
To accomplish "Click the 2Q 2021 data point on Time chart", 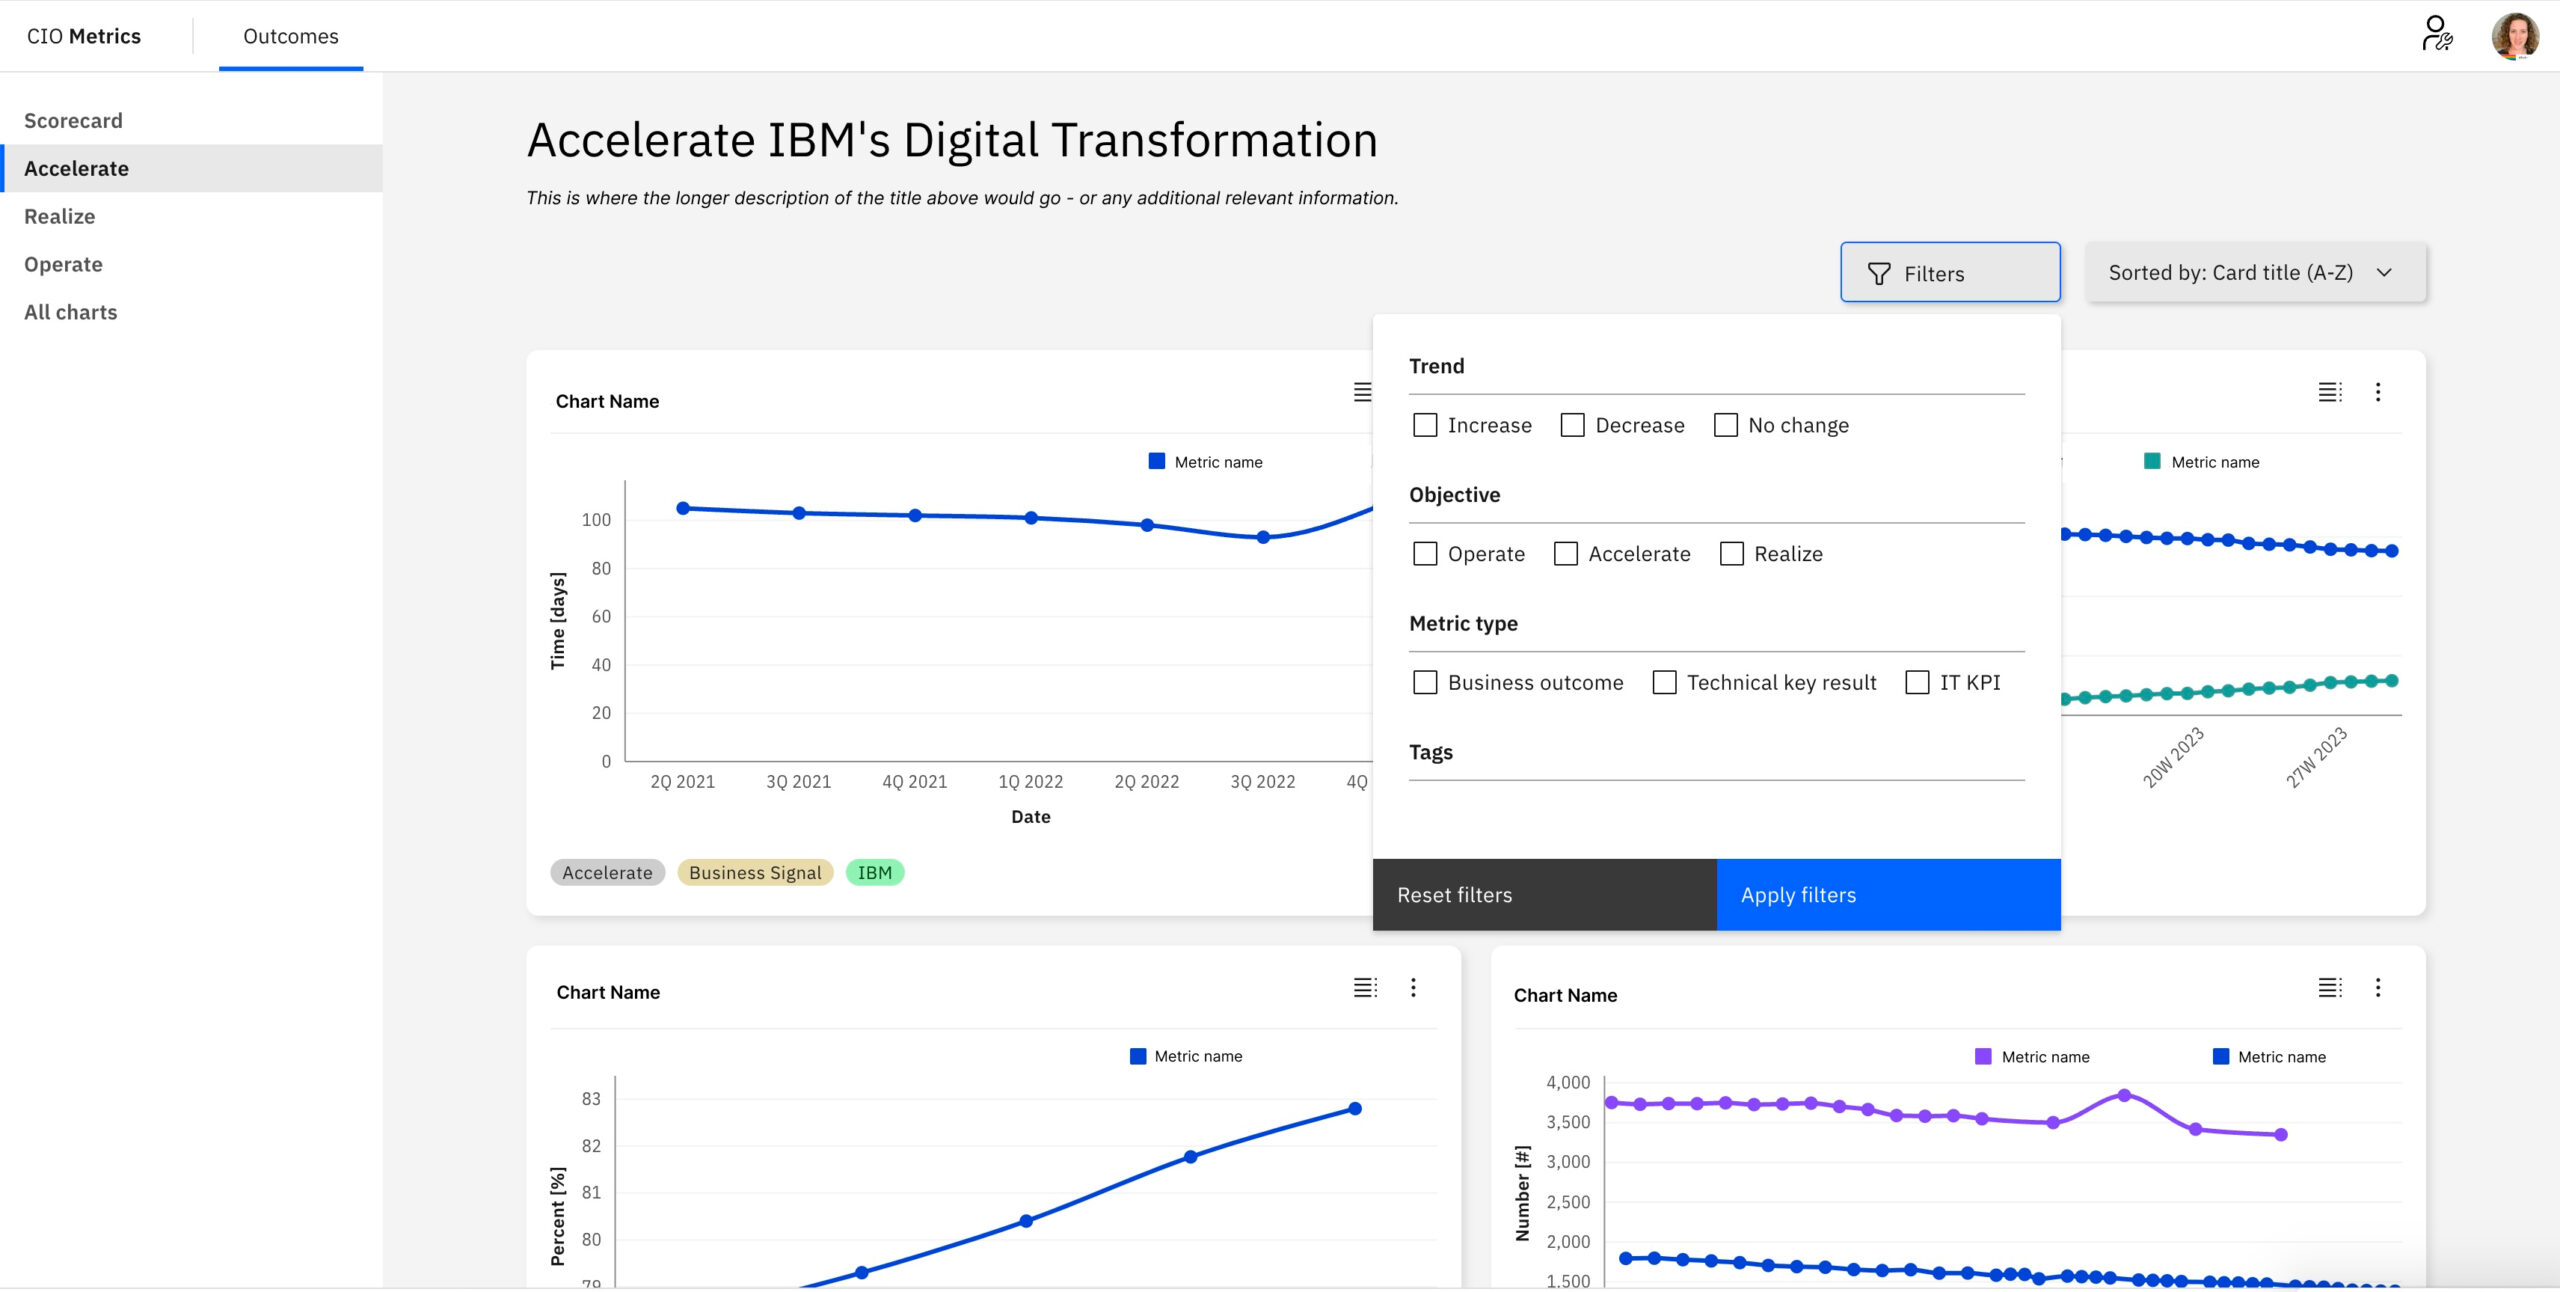I will click(x=683, y=508).
